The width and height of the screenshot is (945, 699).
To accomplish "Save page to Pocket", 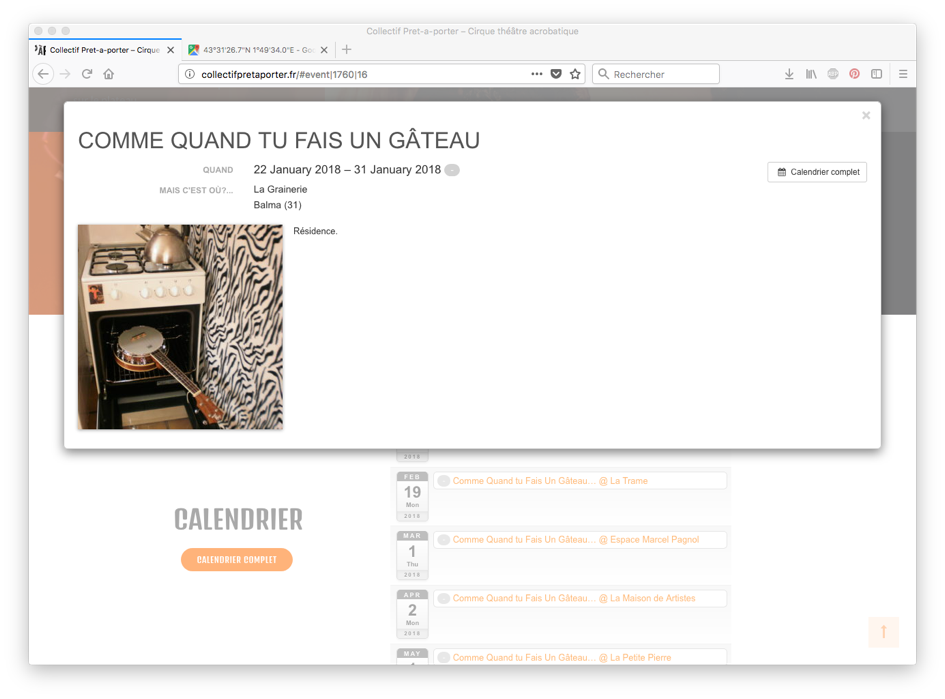I will pos(556,74).
